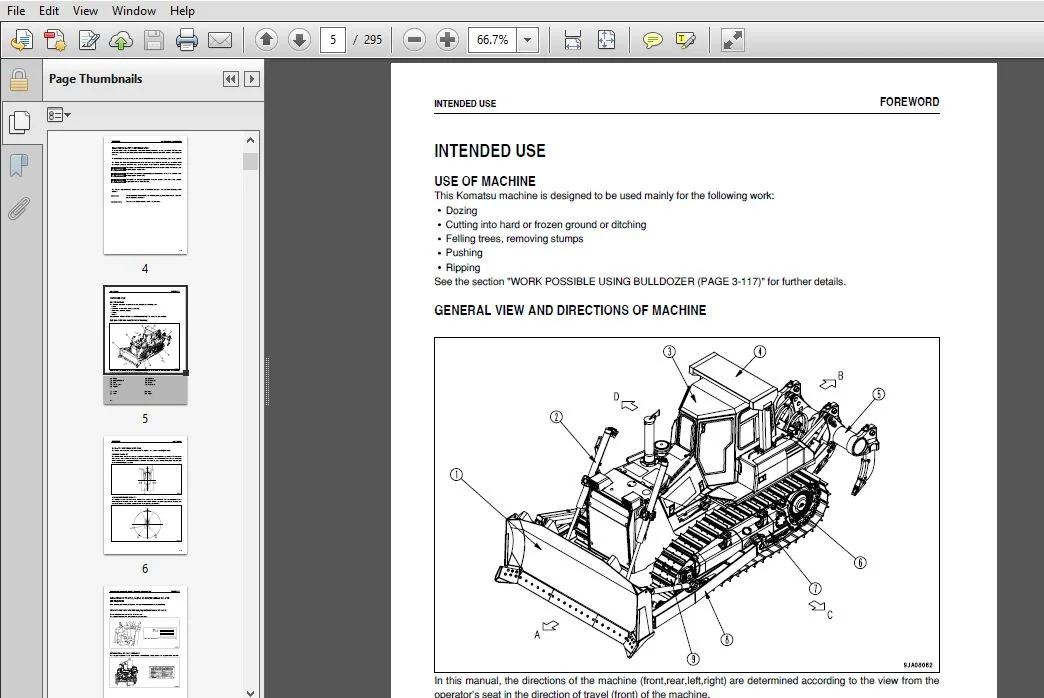Select page 6 thumbnail
Screen dimensions: 1044x698
point(145,495)
